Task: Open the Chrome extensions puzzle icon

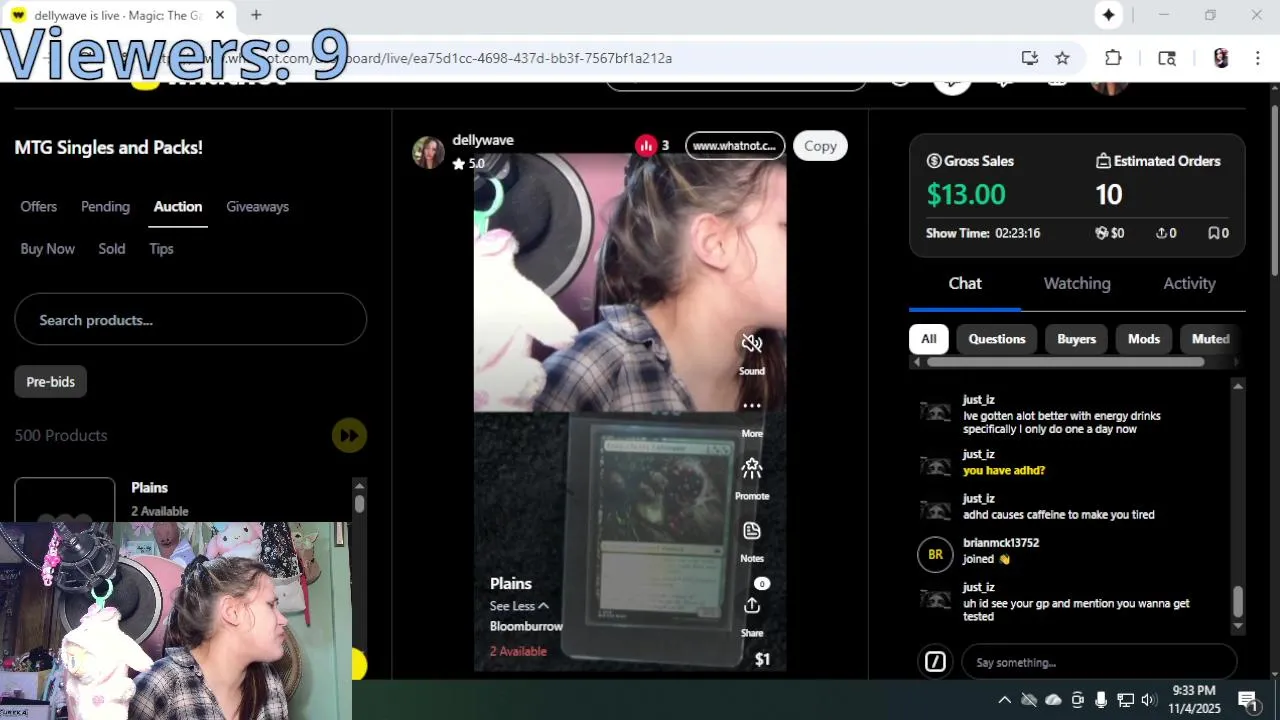Action: [x=1113, y=58]
